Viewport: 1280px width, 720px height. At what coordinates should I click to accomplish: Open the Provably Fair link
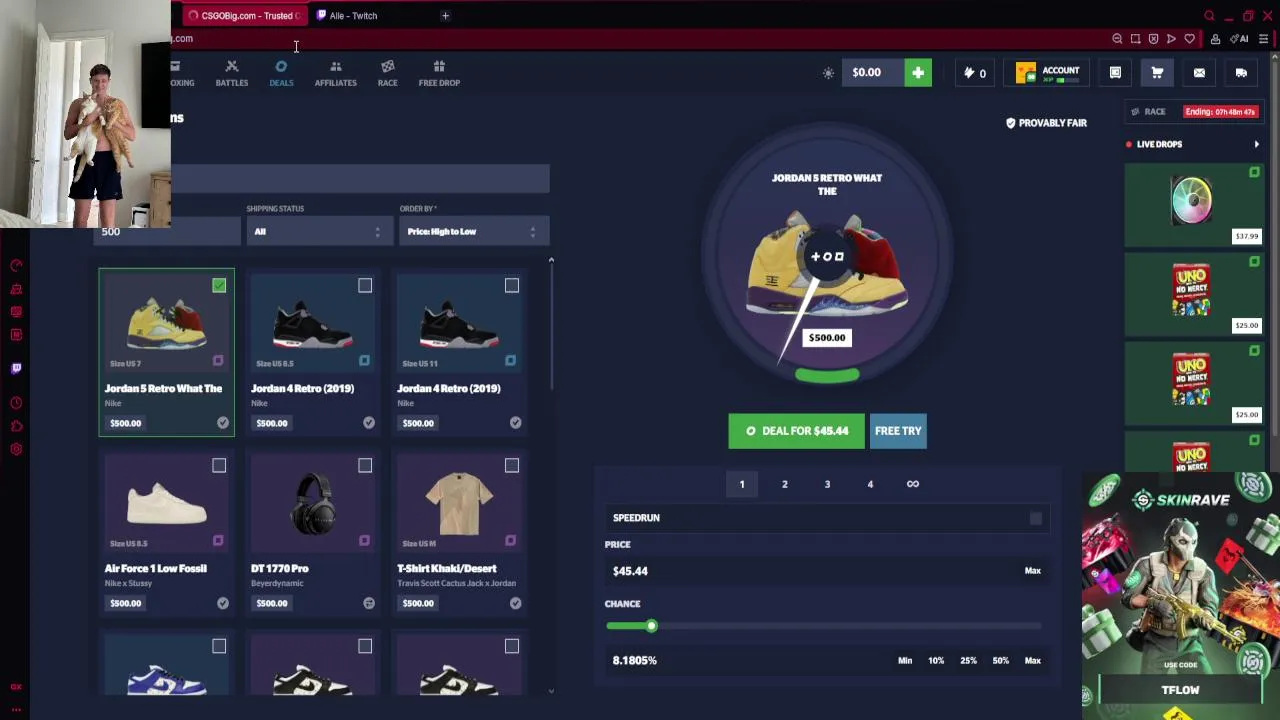[x=1046, y=123]
